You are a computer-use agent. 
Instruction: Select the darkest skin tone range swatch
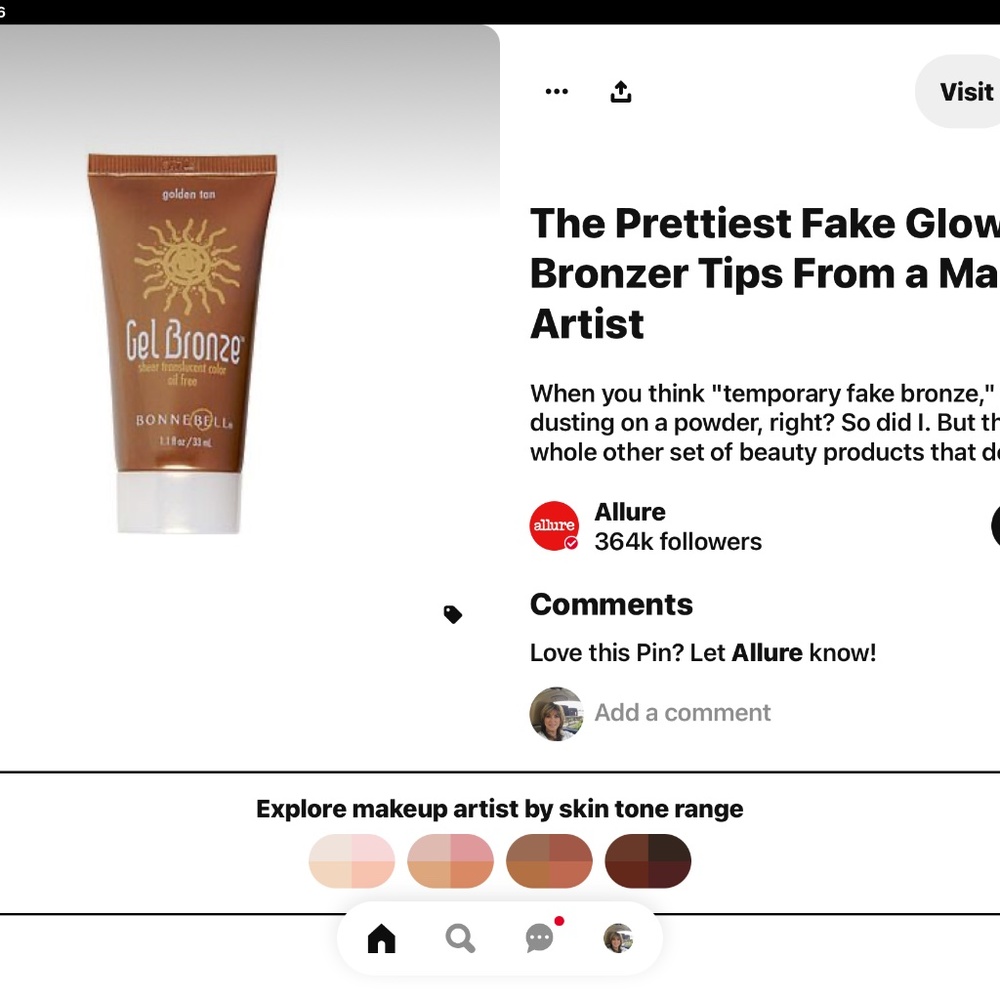648,861
